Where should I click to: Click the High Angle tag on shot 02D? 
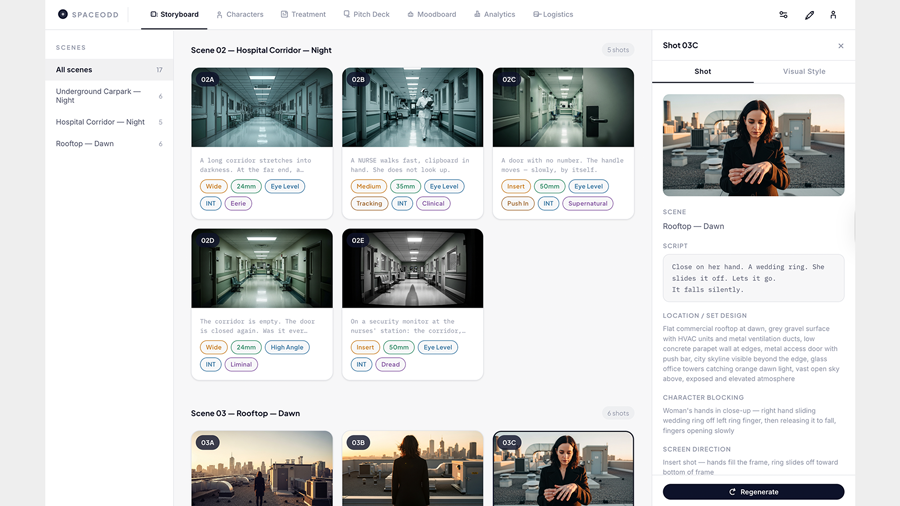point(287,348)
